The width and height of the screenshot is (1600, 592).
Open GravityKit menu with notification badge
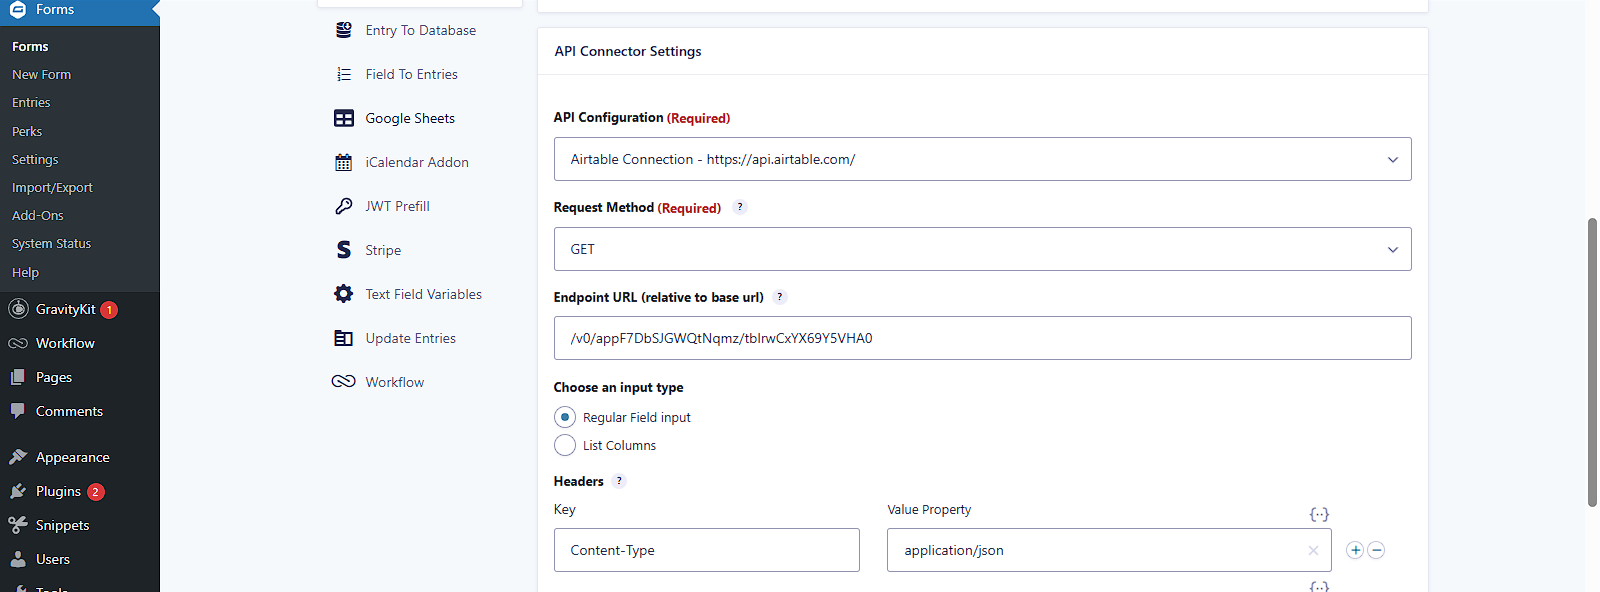point(80,309)
